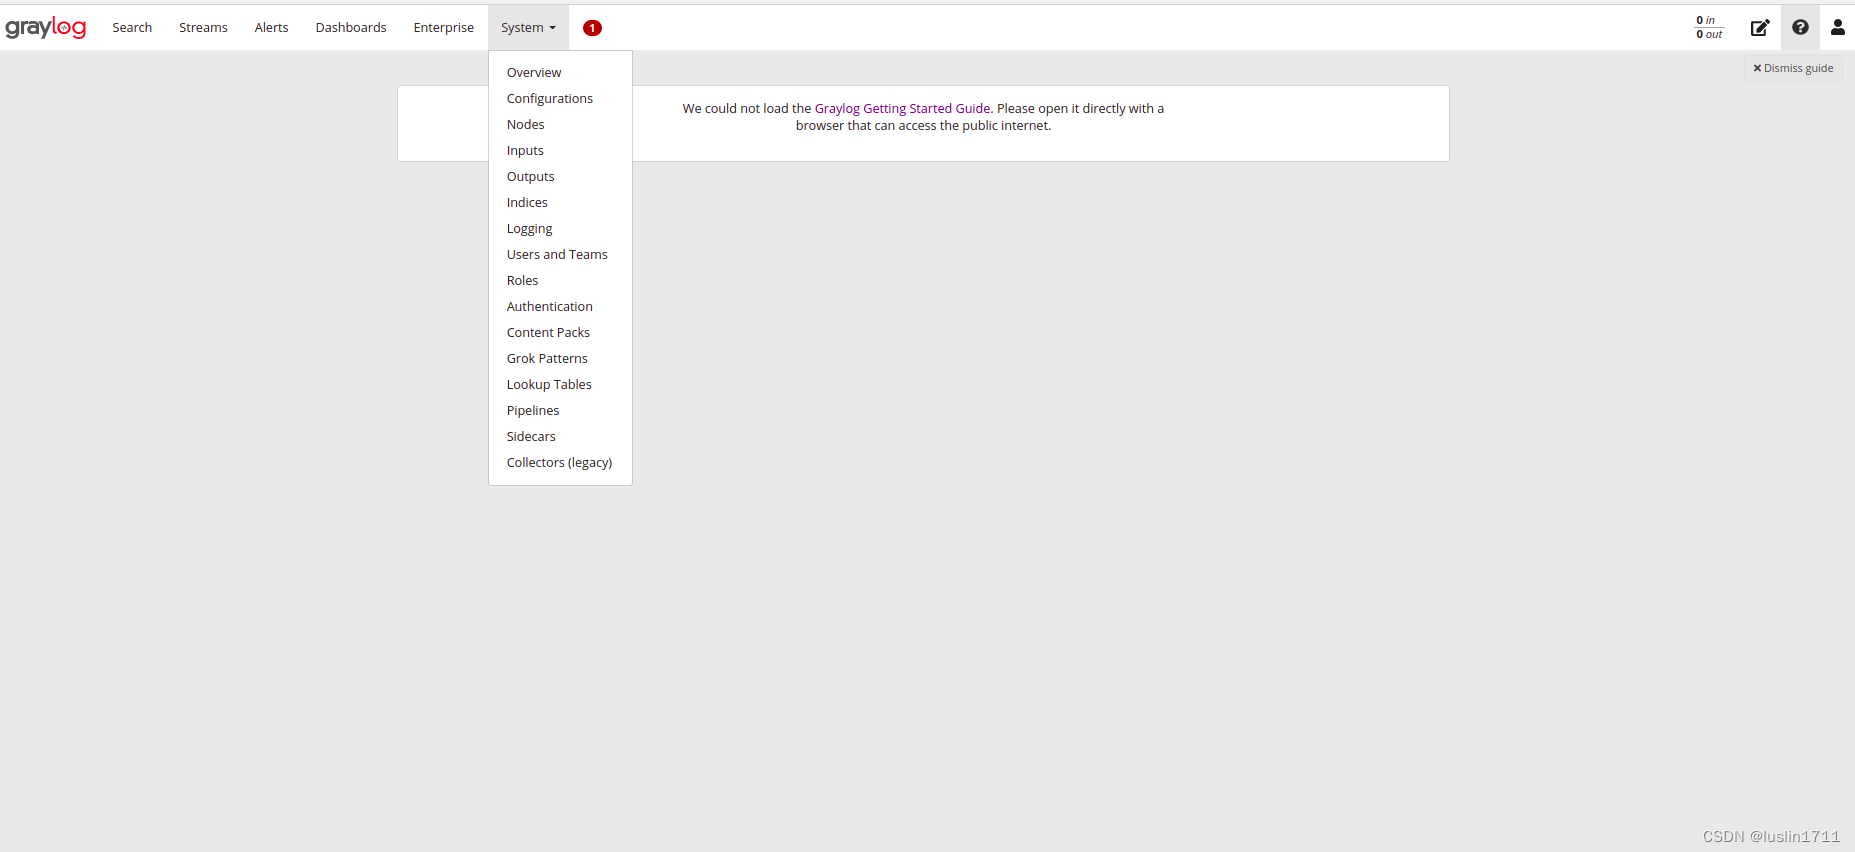Open Nodes from System menu
Image resolution: width=1855 pixels, height=852 pixels.
tap(560, 124)
